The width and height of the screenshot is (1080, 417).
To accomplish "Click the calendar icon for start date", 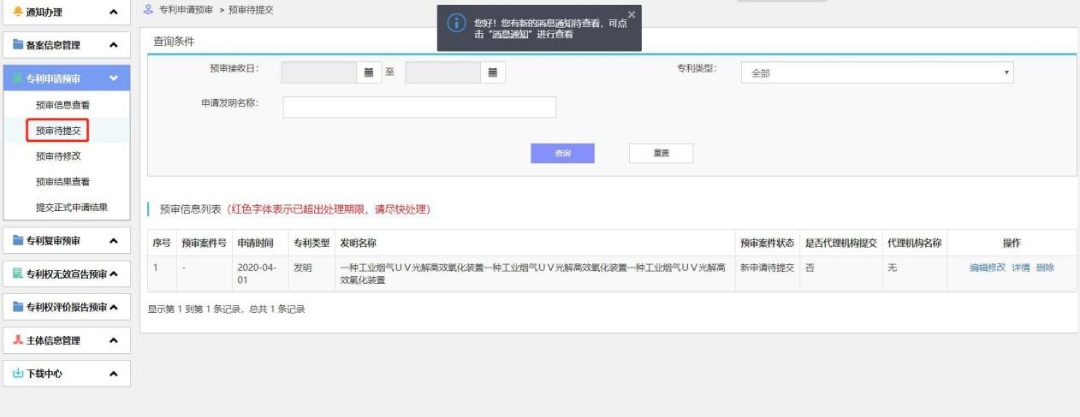I will pyautogui.click(x=369, y=73).
